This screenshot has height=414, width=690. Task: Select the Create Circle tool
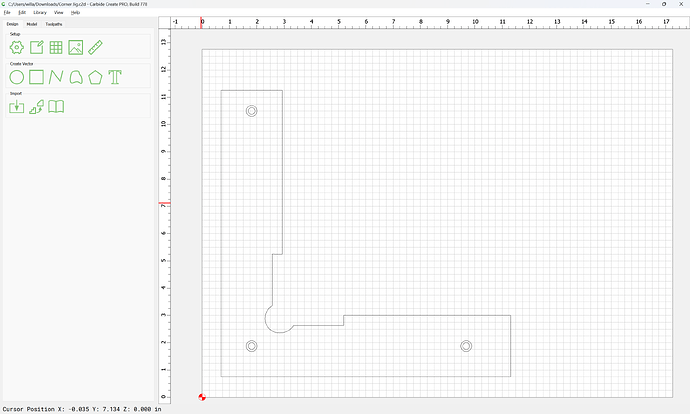click(17, 77)
